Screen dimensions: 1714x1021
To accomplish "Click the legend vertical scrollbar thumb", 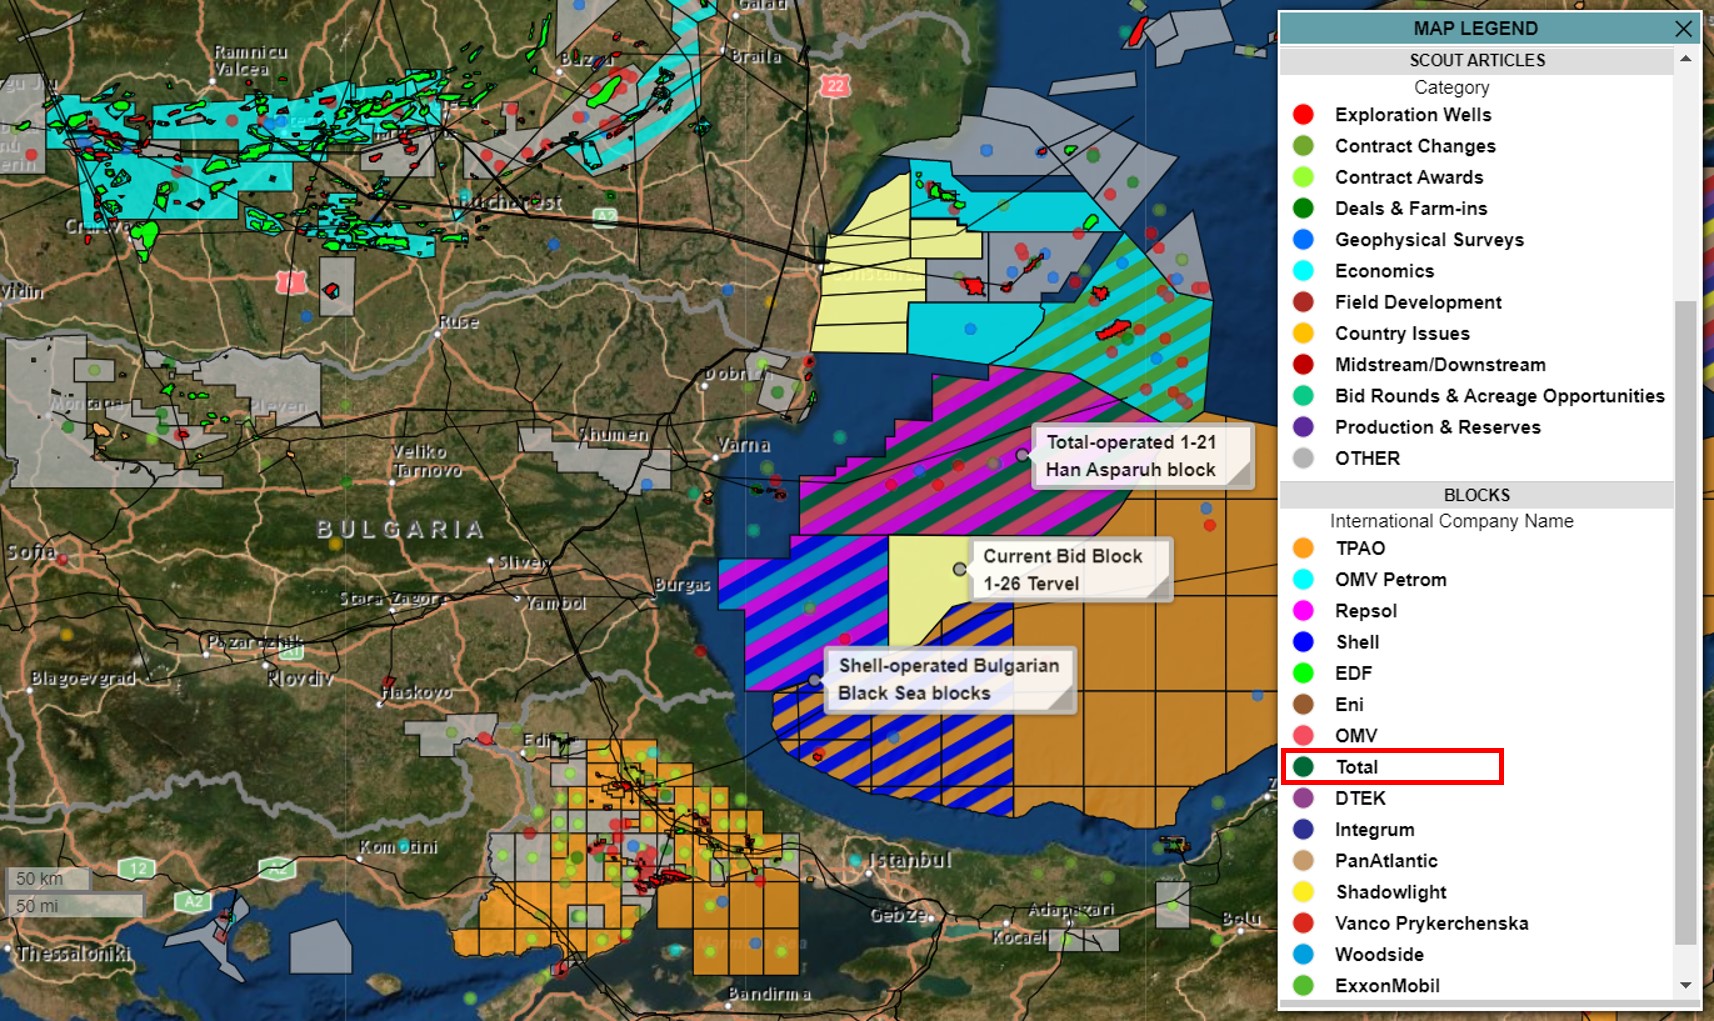I will (1685, 620).
